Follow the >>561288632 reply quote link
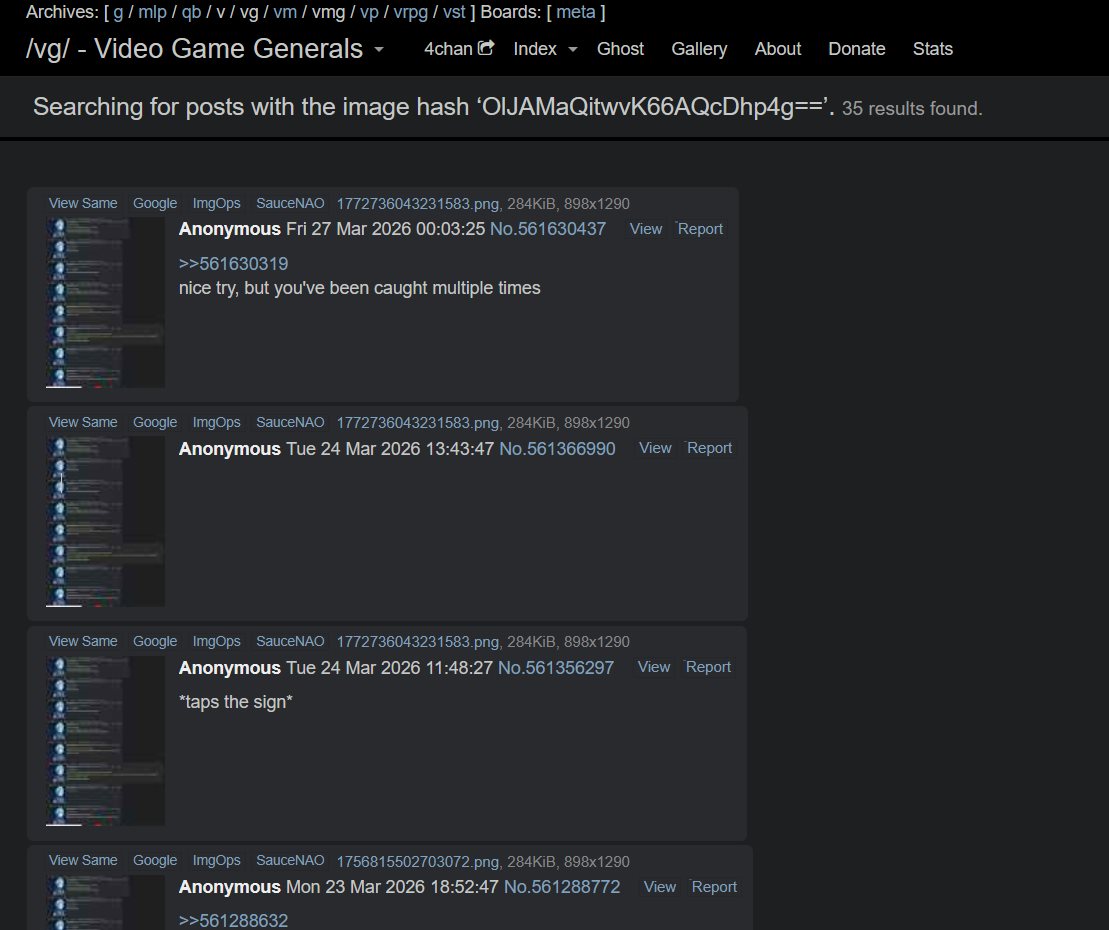Image resolution: width=1109 pixels, height=930 pixels. click(233, 921)
